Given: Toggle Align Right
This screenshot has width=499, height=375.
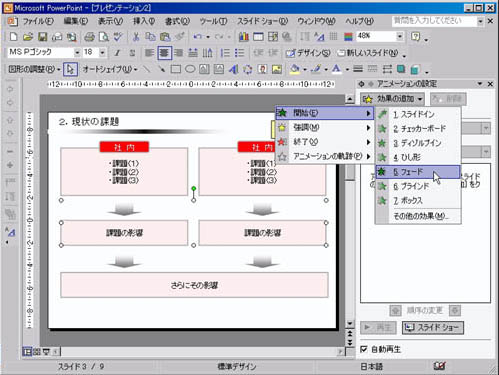Looking at the screenshot, I should [x=179, y=53].
